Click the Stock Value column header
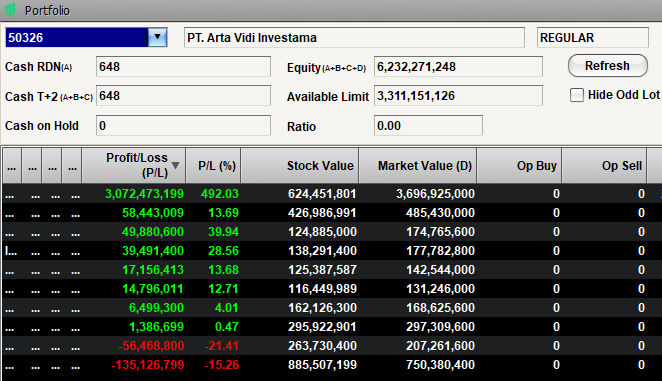662x381 pixels. tap(300, 165)
